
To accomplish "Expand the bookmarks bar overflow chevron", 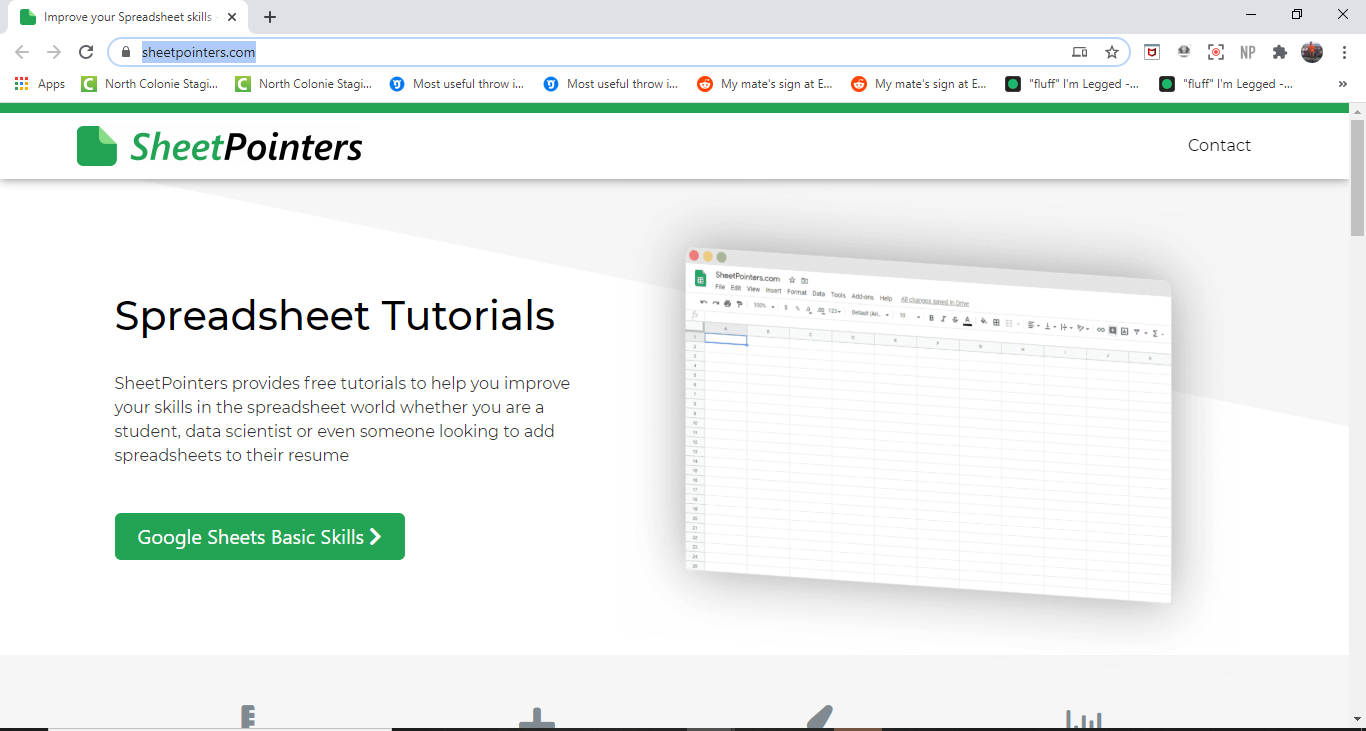I will pos(1343,84).
